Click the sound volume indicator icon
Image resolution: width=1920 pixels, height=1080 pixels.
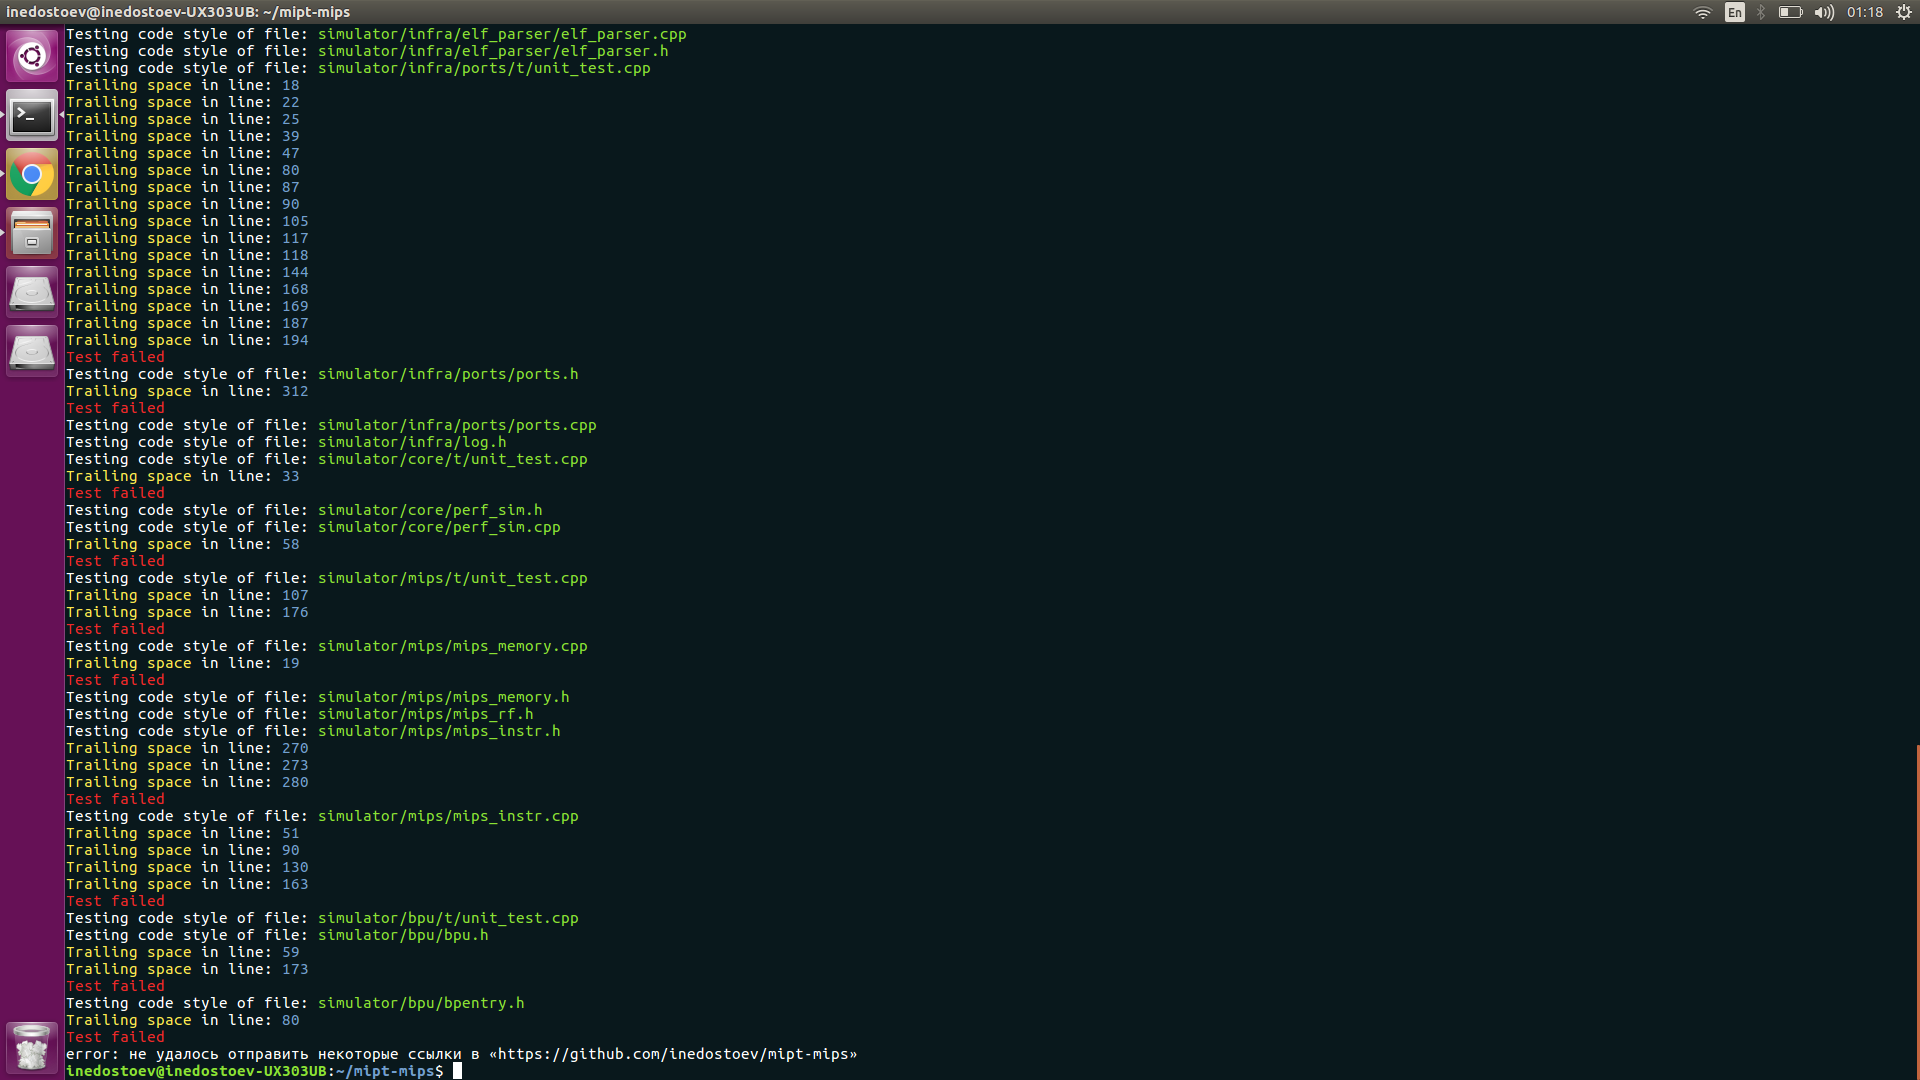click(1823, 13)
